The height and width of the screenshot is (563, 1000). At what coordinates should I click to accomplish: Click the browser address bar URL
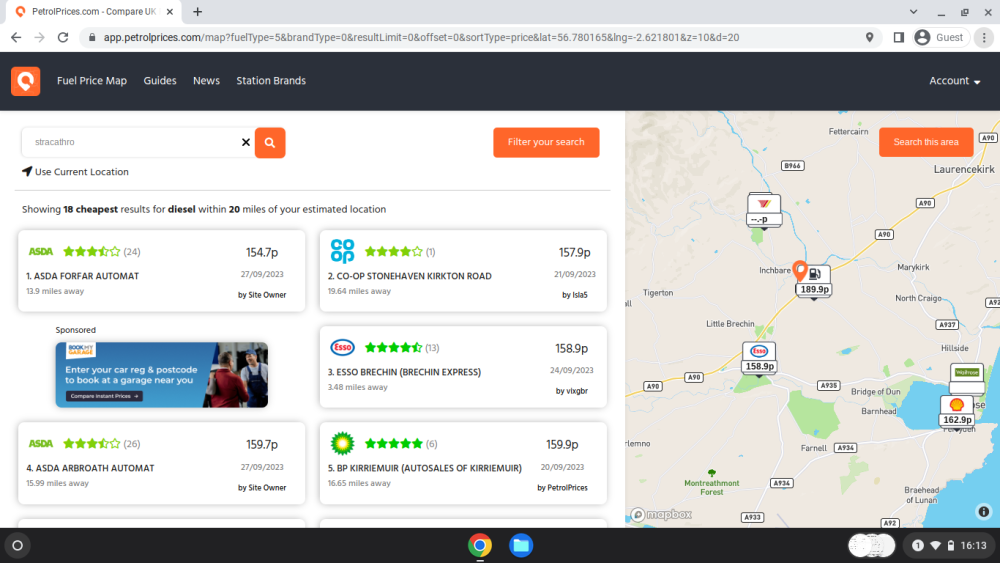[x=421, y=38]
